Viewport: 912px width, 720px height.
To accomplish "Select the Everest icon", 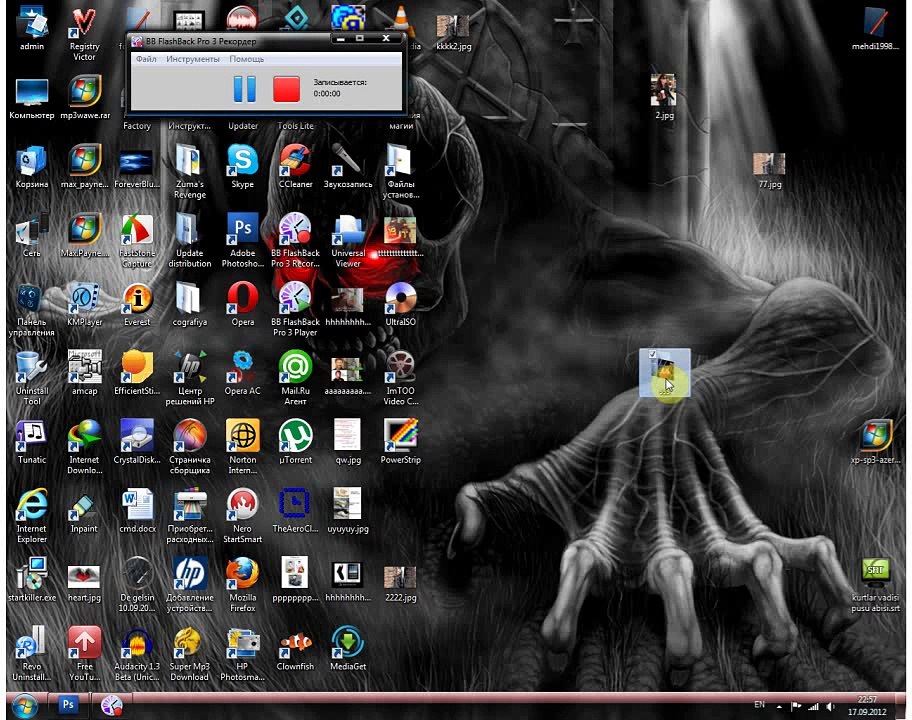I will 137,304.
